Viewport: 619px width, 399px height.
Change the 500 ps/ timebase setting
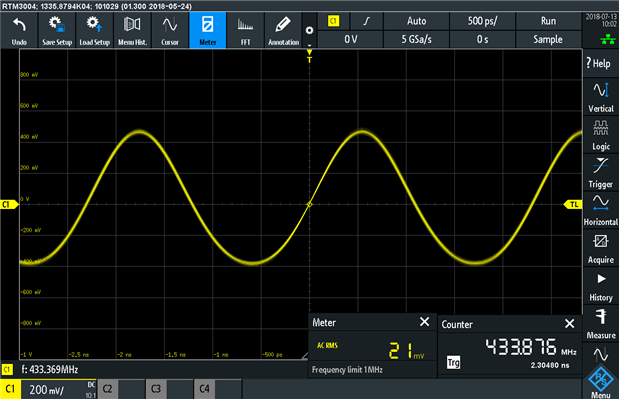pyautogui.click(x=482, y=21)
